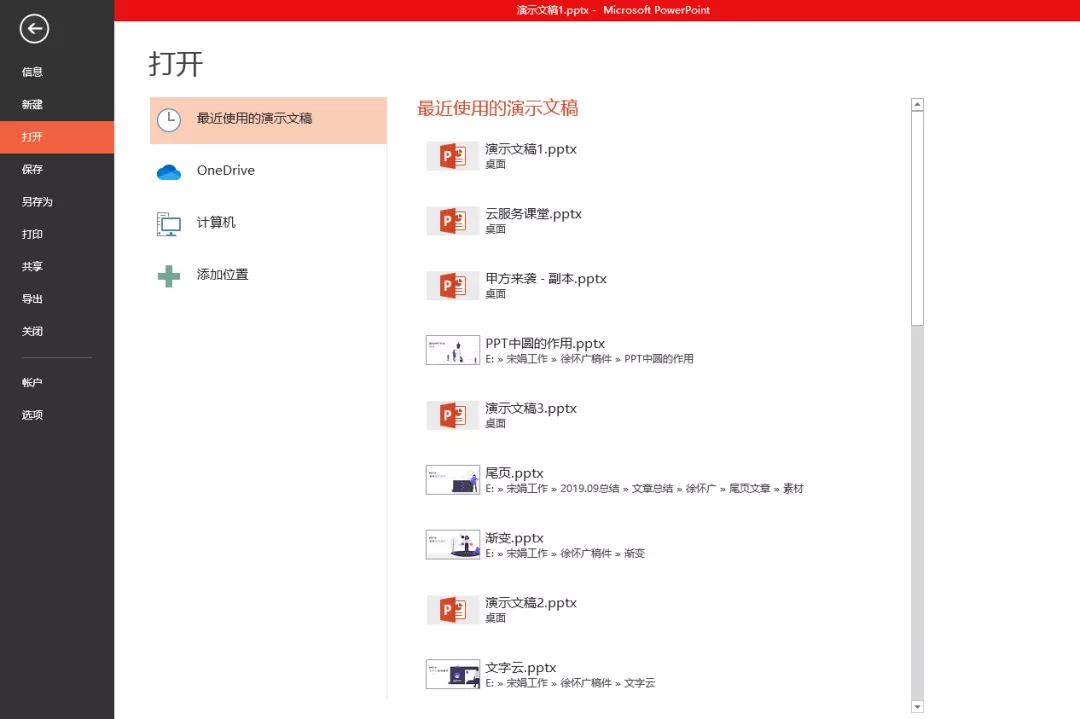Image resolution: width=1080 pixels, height=719 pixels.
Task: Click the path text under 尾页.pptx
Action: (x=644, y=488)
